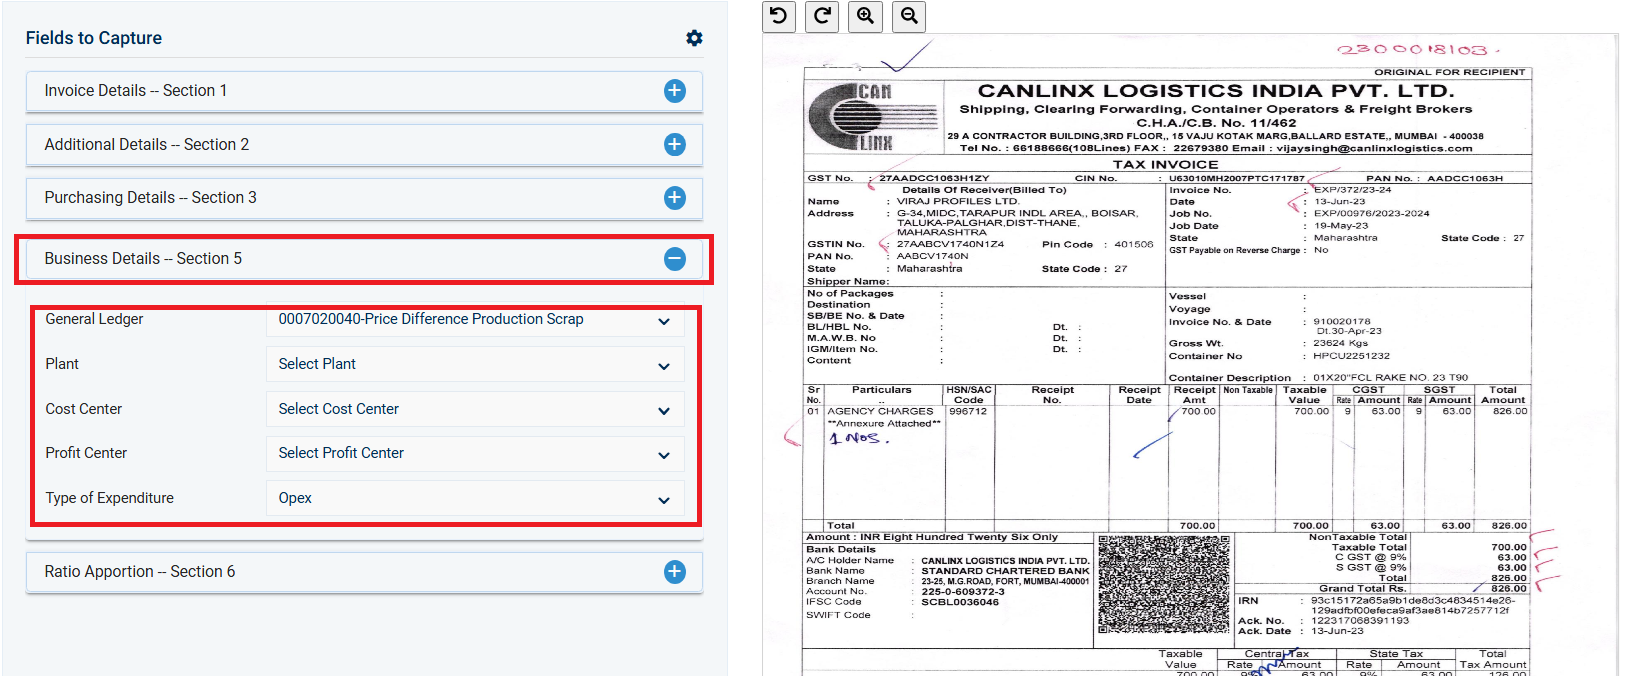Click the Invoice Details -- Section 1 header
Viewport: 1641px width, 676px height.
tap(364, 91)
